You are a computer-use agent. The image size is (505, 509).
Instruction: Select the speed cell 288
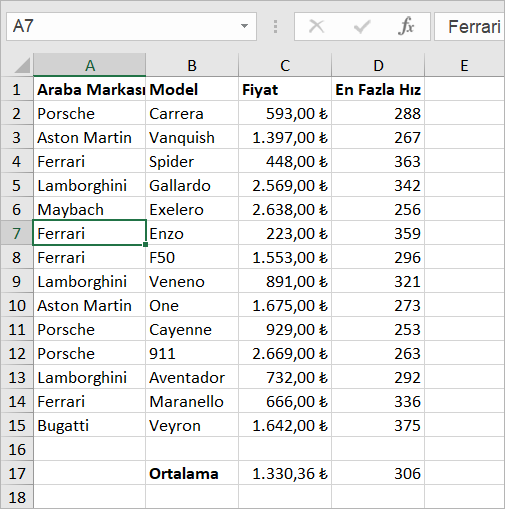pos(378,113)
